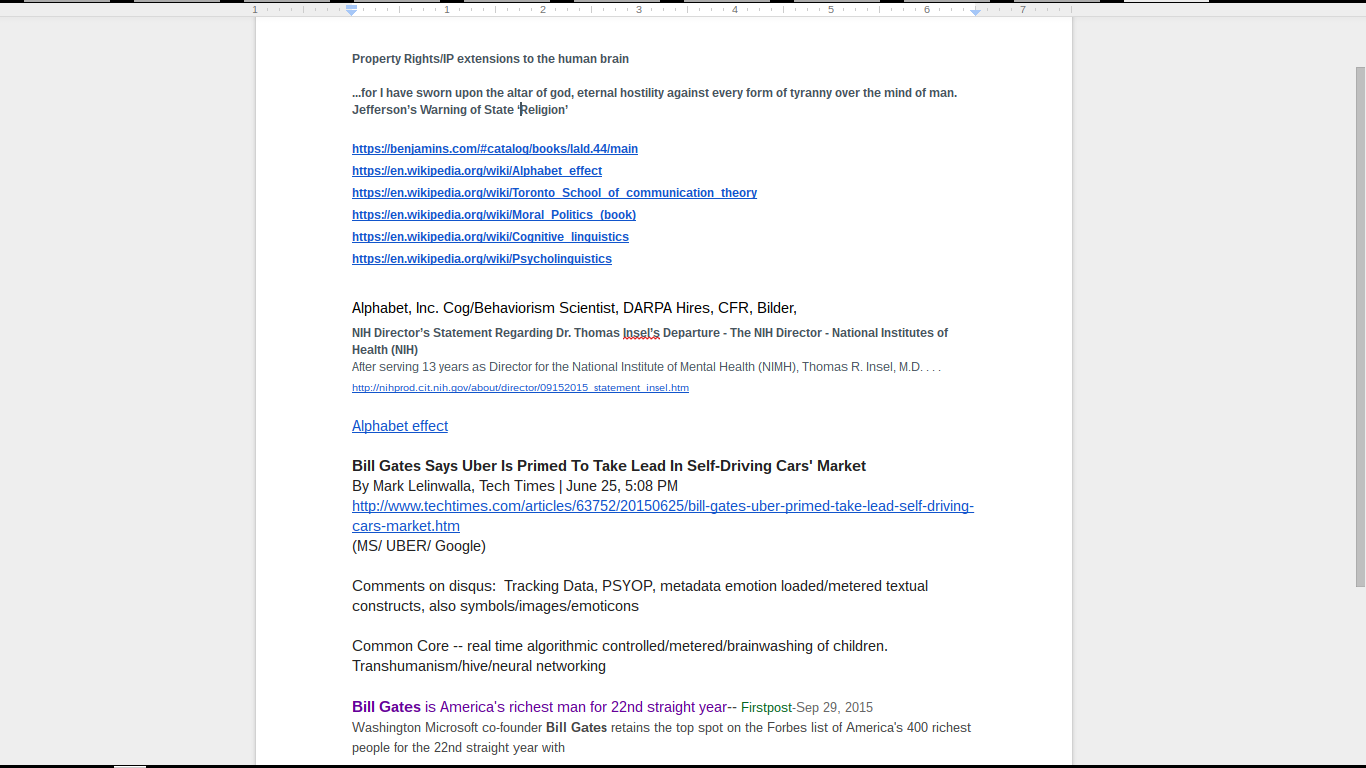Click the ruler at the 4 inch mark
Screen dimensions: 1366x768
[x=734, y=9]
